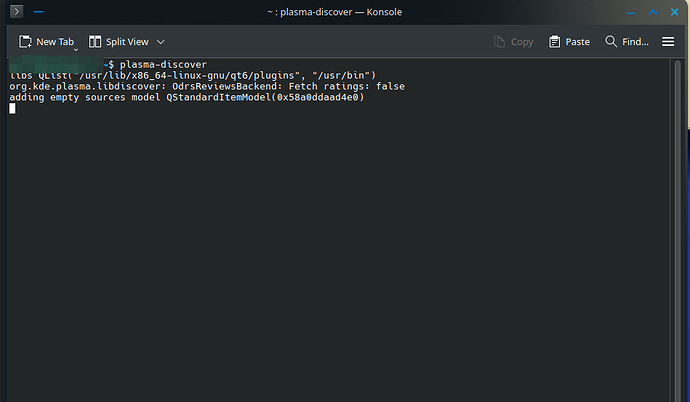
Task: Open the hamburger menu
Action: pos(668,42)
